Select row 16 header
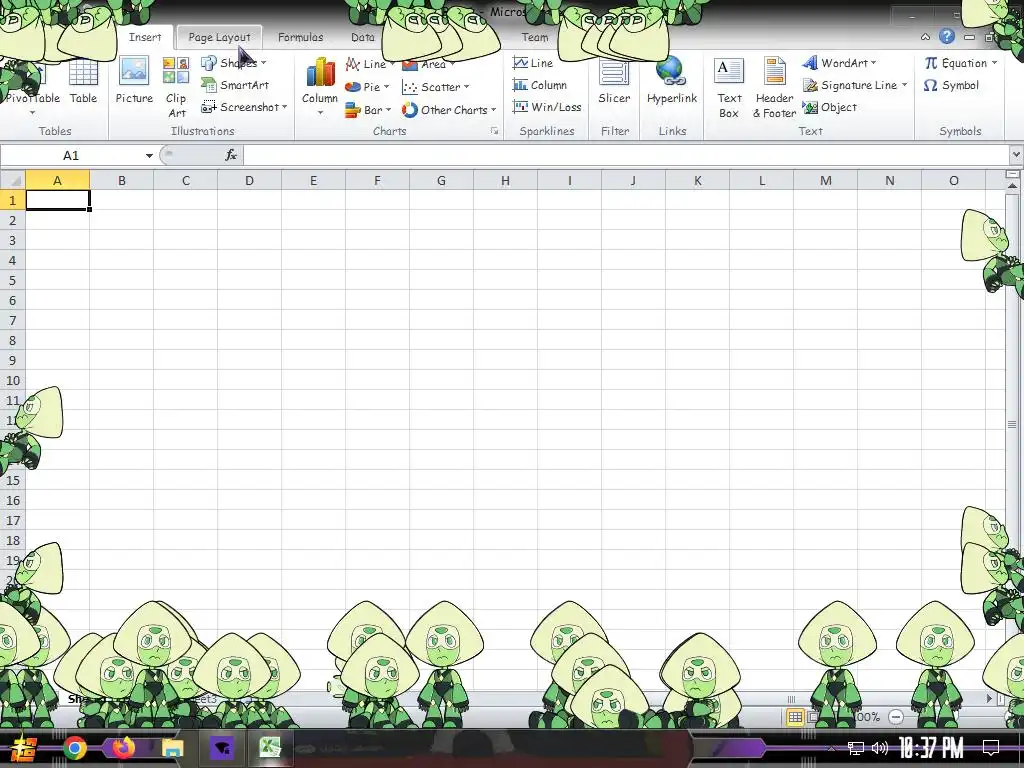The width and height of the screenshot is (1024, 768). (12, 500)
